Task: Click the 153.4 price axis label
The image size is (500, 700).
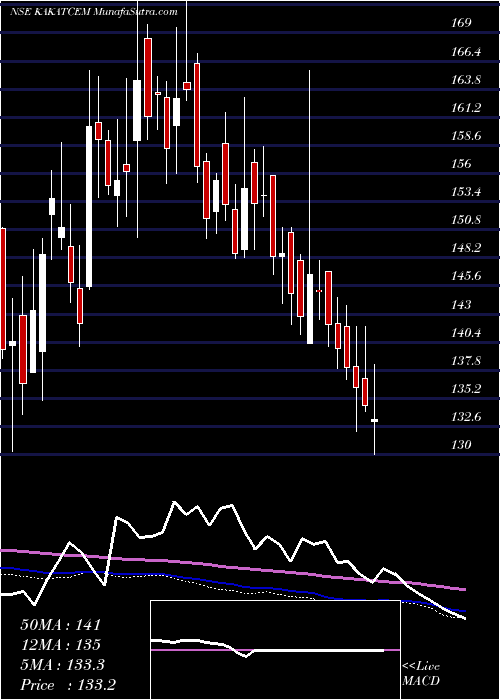Action: [467, 192]
